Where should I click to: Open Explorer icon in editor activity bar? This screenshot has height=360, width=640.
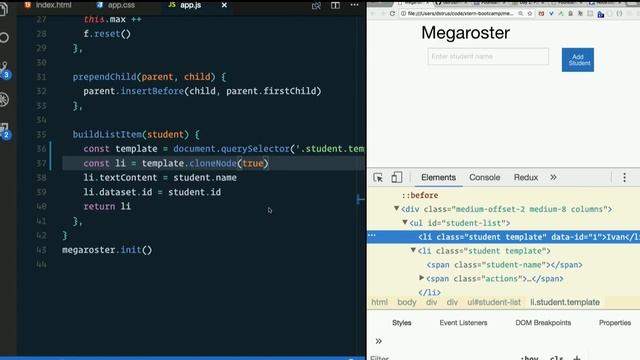[3, 9]
